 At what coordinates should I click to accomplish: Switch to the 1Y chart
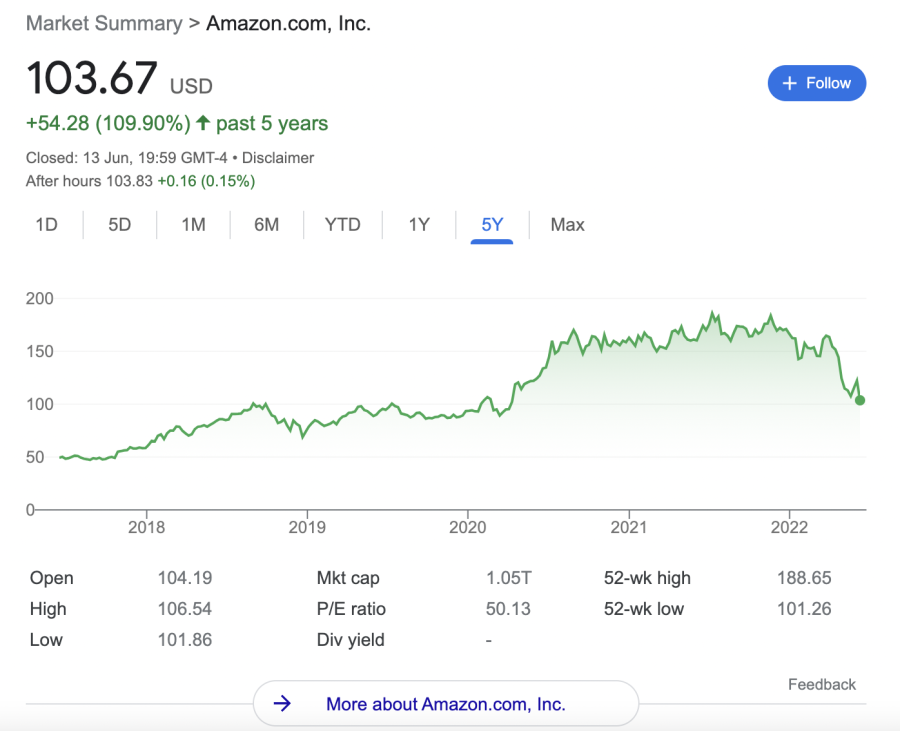[x=418, y=225]
